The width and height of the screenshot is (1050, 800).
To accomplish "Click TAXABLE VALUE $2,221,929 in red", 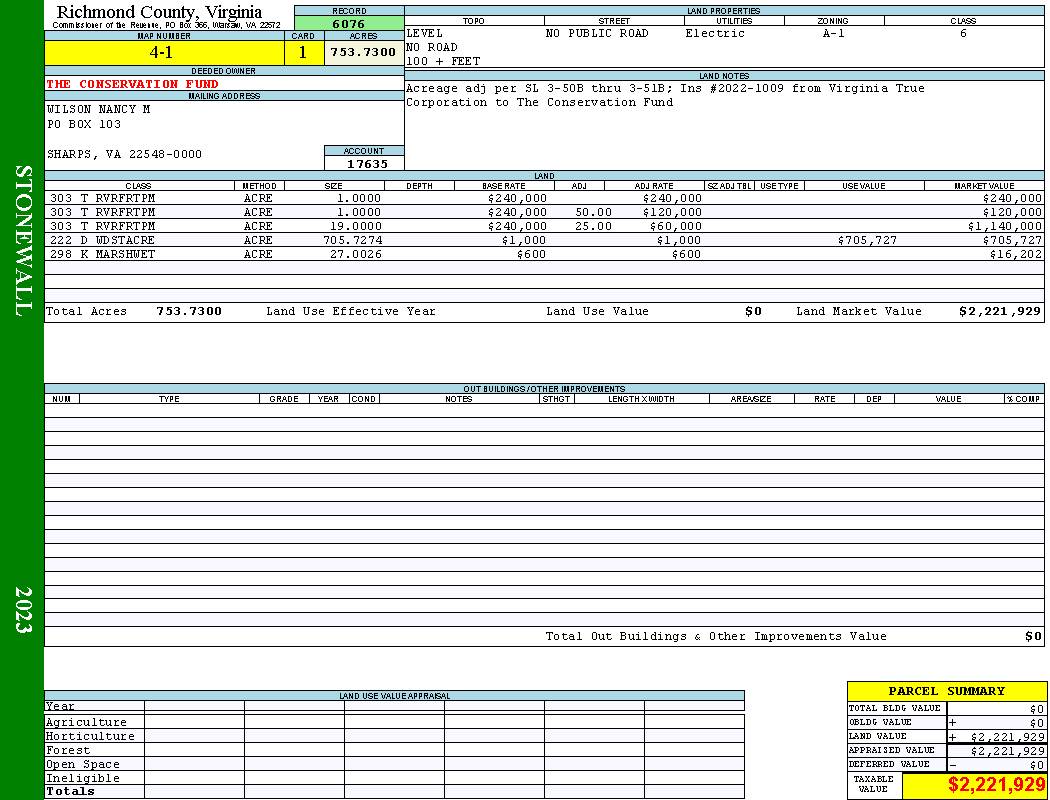I will click(x=996, y=785).
